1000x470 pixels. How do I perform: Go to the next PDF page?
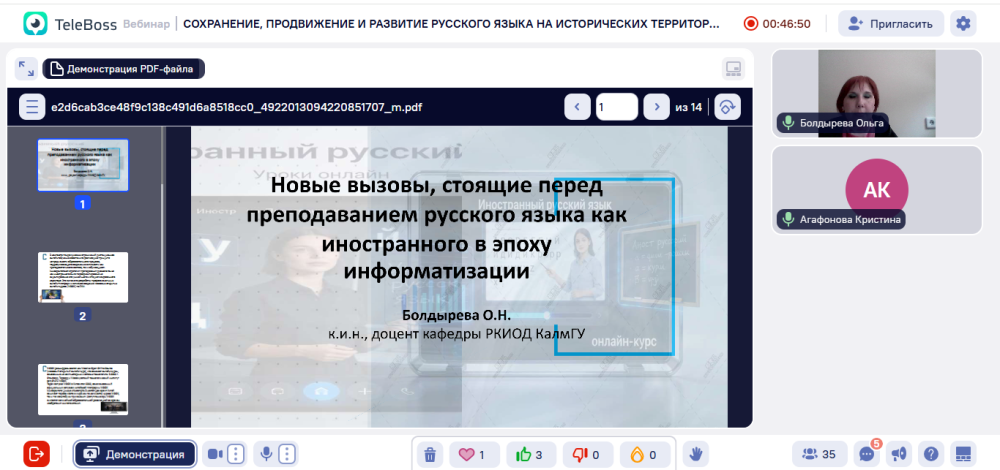pyautogui.click(x=656, y=106)
